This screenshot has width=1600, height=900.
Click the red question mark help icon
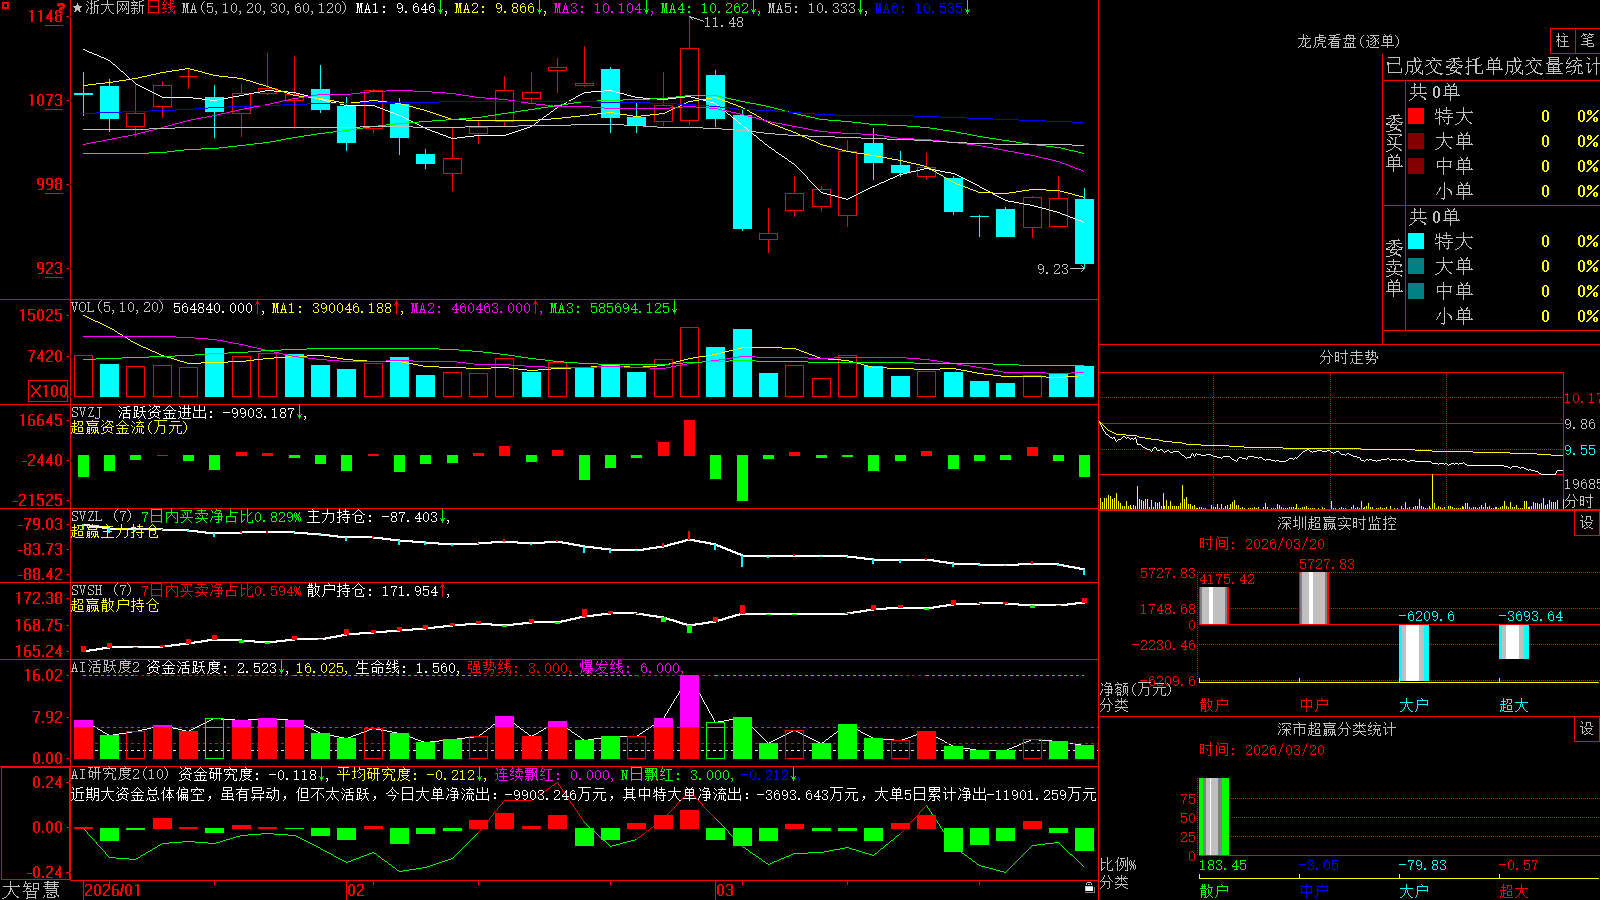click(x=63, y=7)
